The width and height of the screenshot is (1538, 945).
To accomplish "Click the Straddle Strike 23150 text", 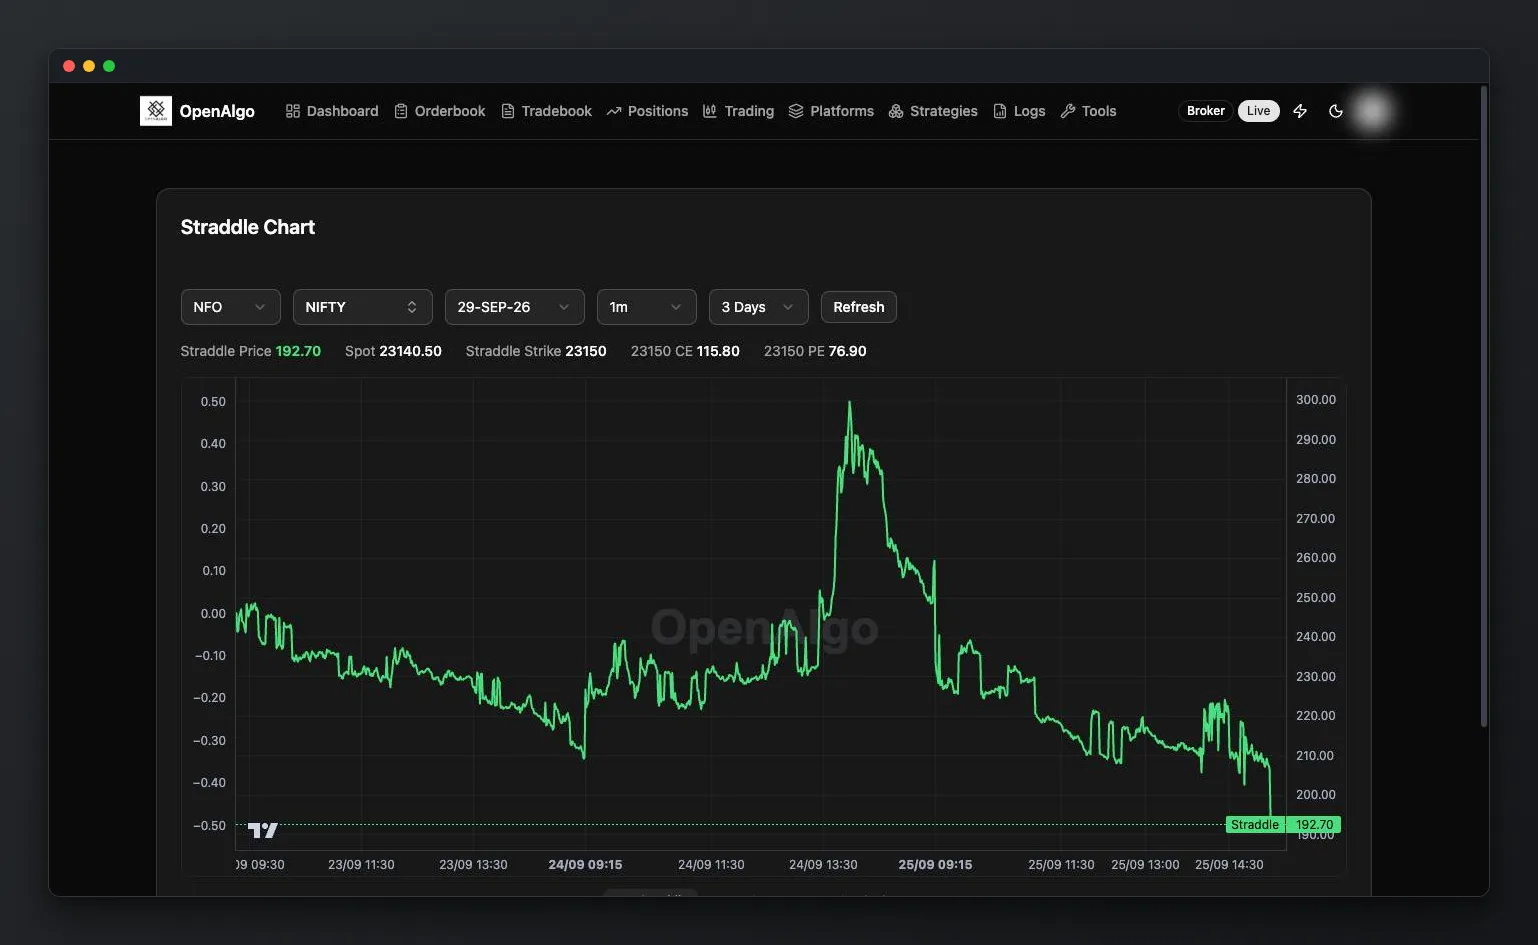I will [x=536, y=351].
